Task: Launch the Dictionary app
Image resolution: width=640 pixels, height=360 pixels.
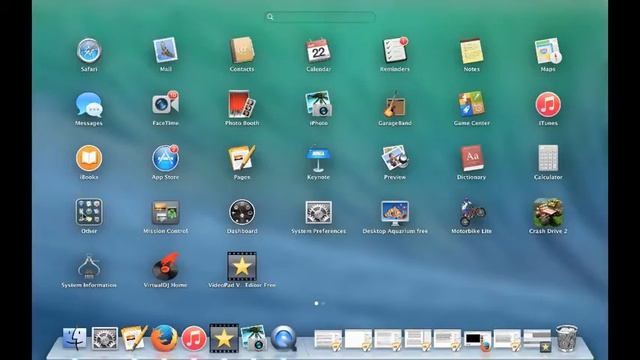Action: (x=471, y=158)
